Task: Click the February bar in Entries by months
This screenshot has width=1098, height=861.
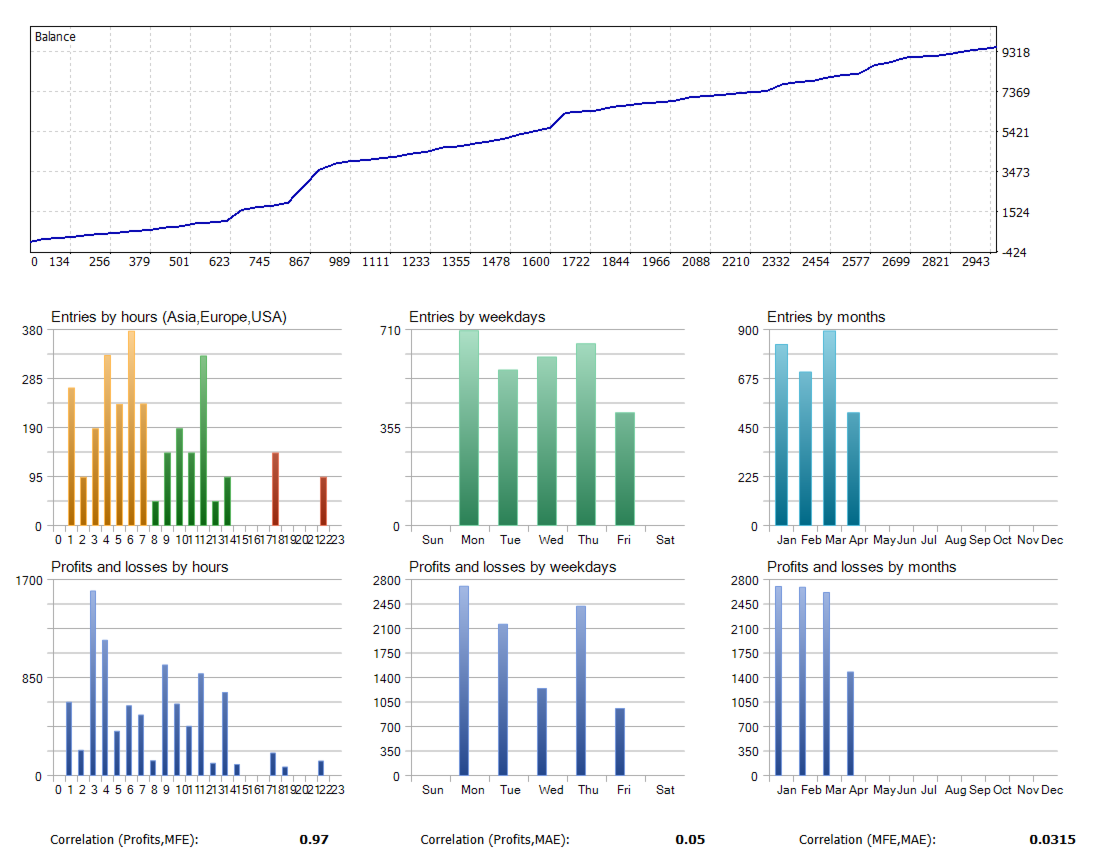Action: tap(805, 449)
